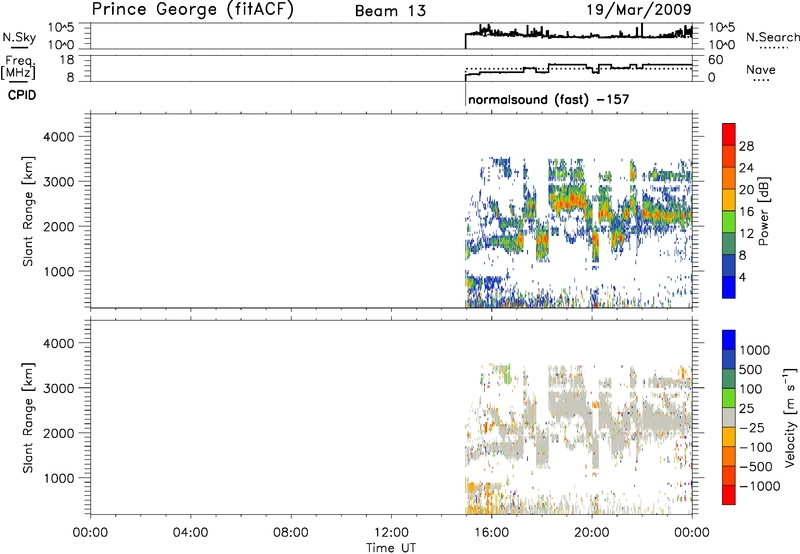The width and height of the screenshot is (800, 554).
Task: Click the black noise trace in N.Sky panel
Action: click(x=579, y=35)
